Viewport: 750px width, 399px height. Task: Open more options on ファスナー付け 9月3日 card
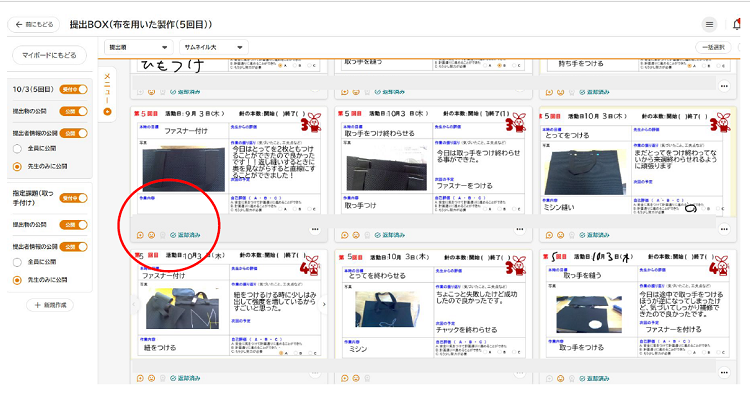pos(315,229)
